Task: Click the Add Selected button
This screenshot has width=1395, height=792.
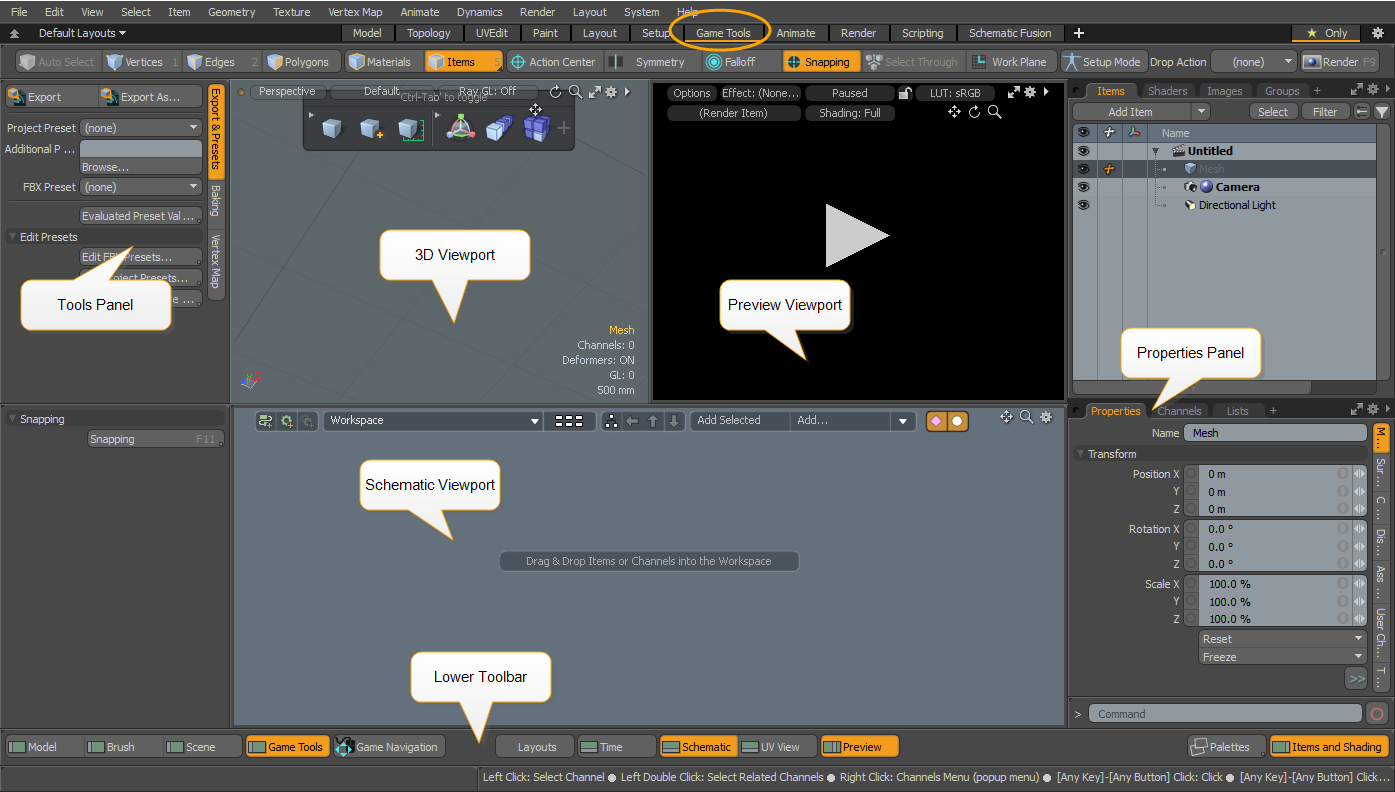Action: click(x=739, y=421)
